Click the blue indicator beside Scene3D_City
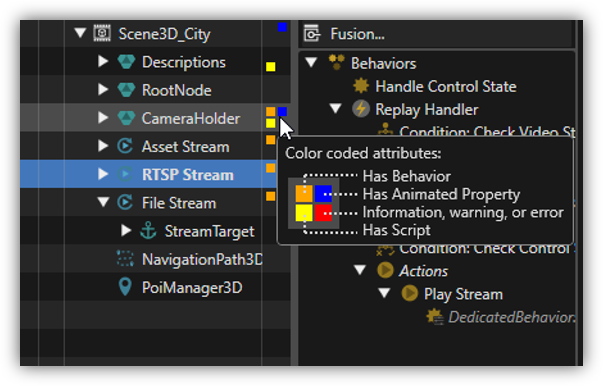 282,27
